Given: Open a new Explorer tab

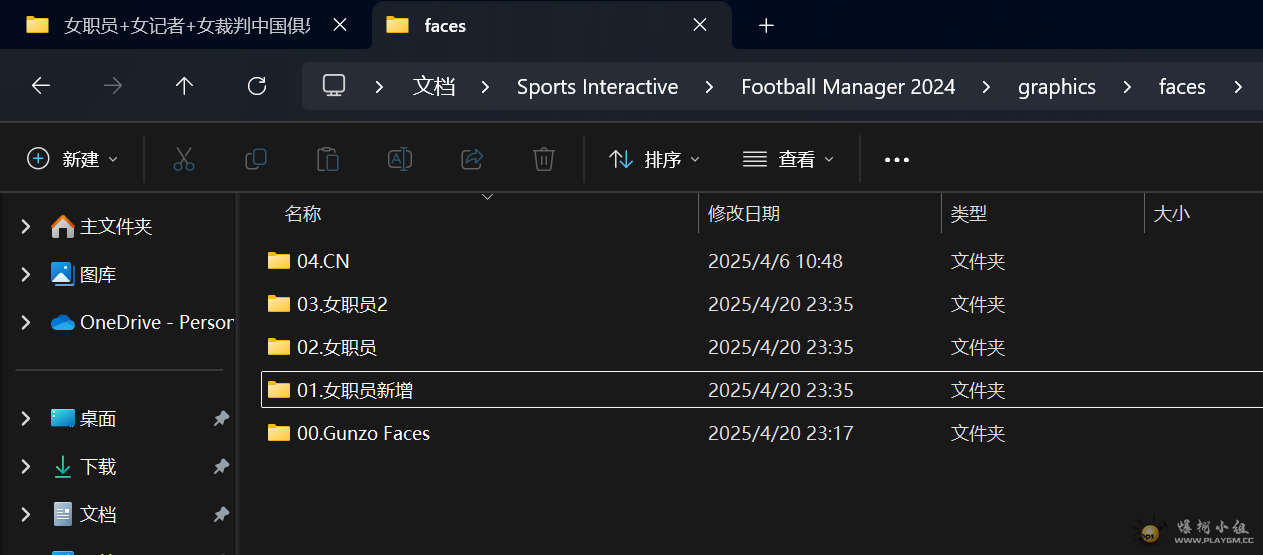Looking at the screenshot, I should click(766, 25).
